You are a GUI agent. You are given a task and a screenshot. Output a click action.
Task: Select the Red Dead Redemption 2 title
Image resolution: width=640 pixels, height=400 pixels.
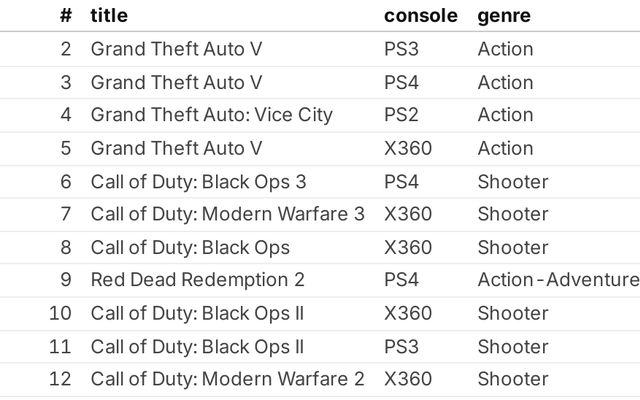(197, 280)
